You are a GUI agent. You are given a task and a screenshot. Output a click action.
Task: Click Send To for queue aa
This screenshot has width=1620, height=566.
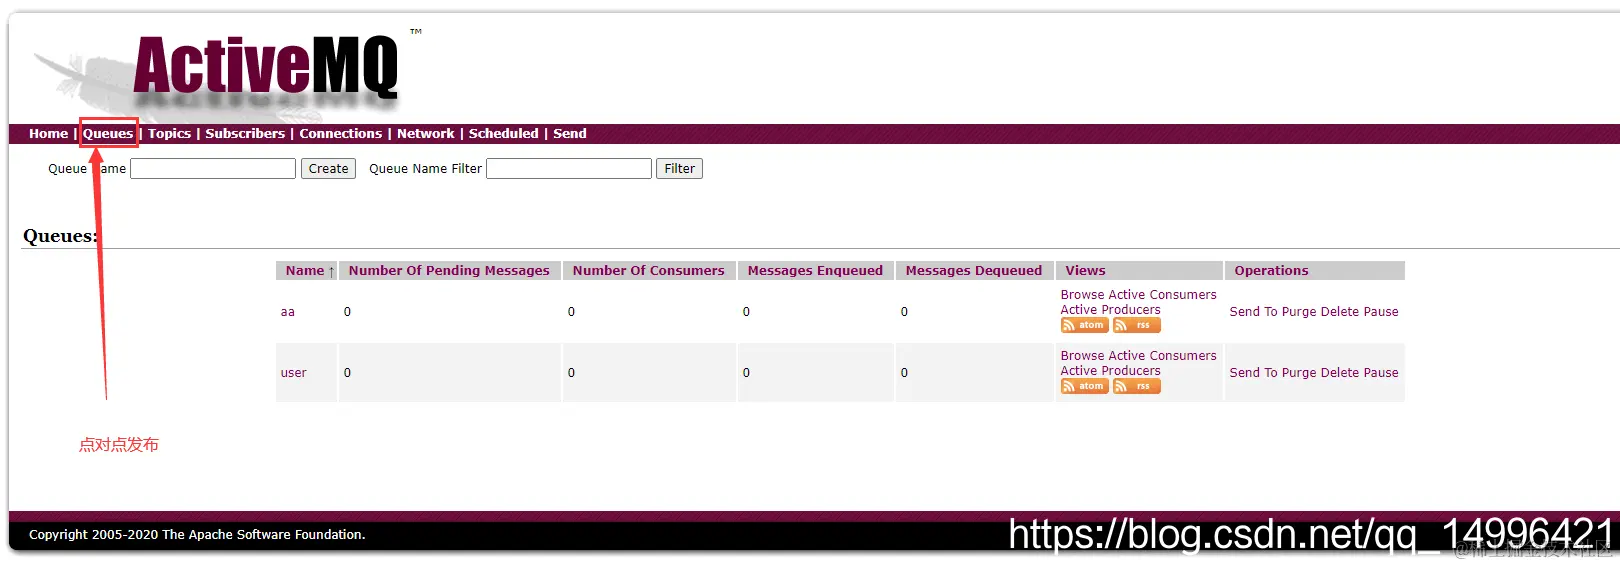[1253, 312]
